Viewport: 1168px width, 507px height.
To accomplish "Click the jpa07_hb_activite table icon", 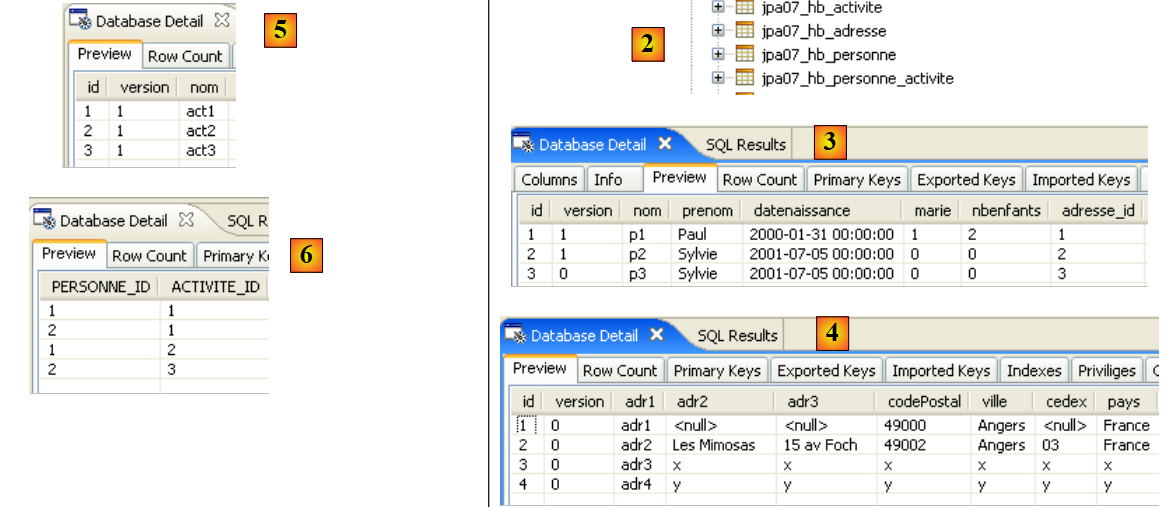I will (x=744, y=8).
